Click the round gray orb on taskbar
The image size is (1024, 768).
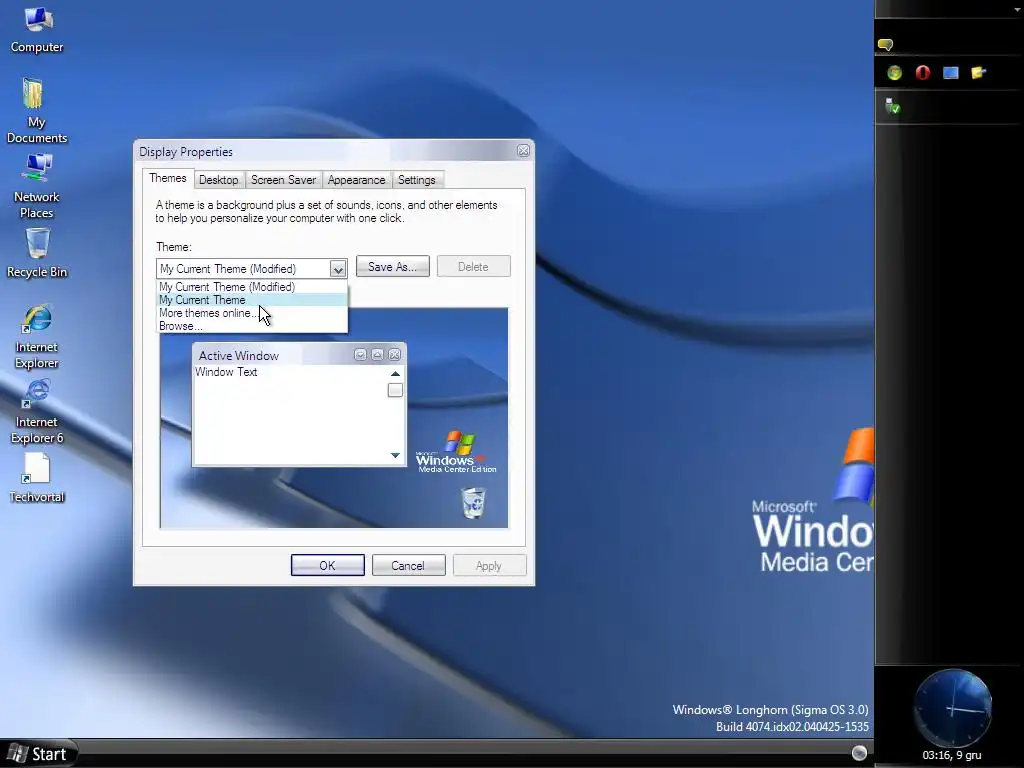(x=859, y=753)
